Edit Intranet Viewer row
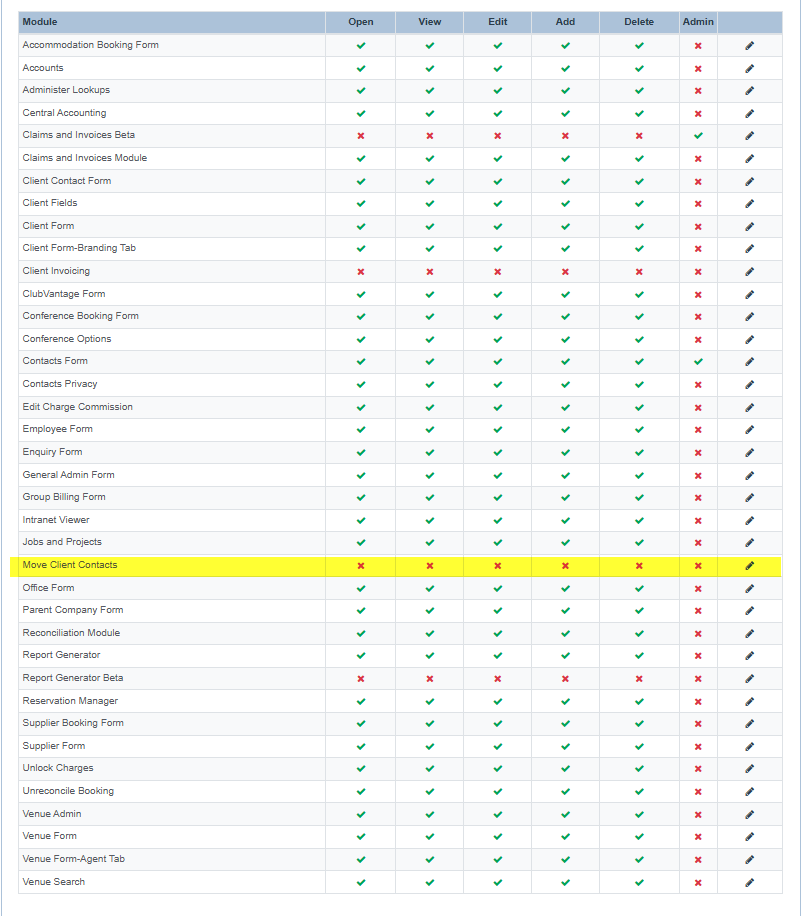Viewport: 802px width, 916px height. (x=749, y=521)
